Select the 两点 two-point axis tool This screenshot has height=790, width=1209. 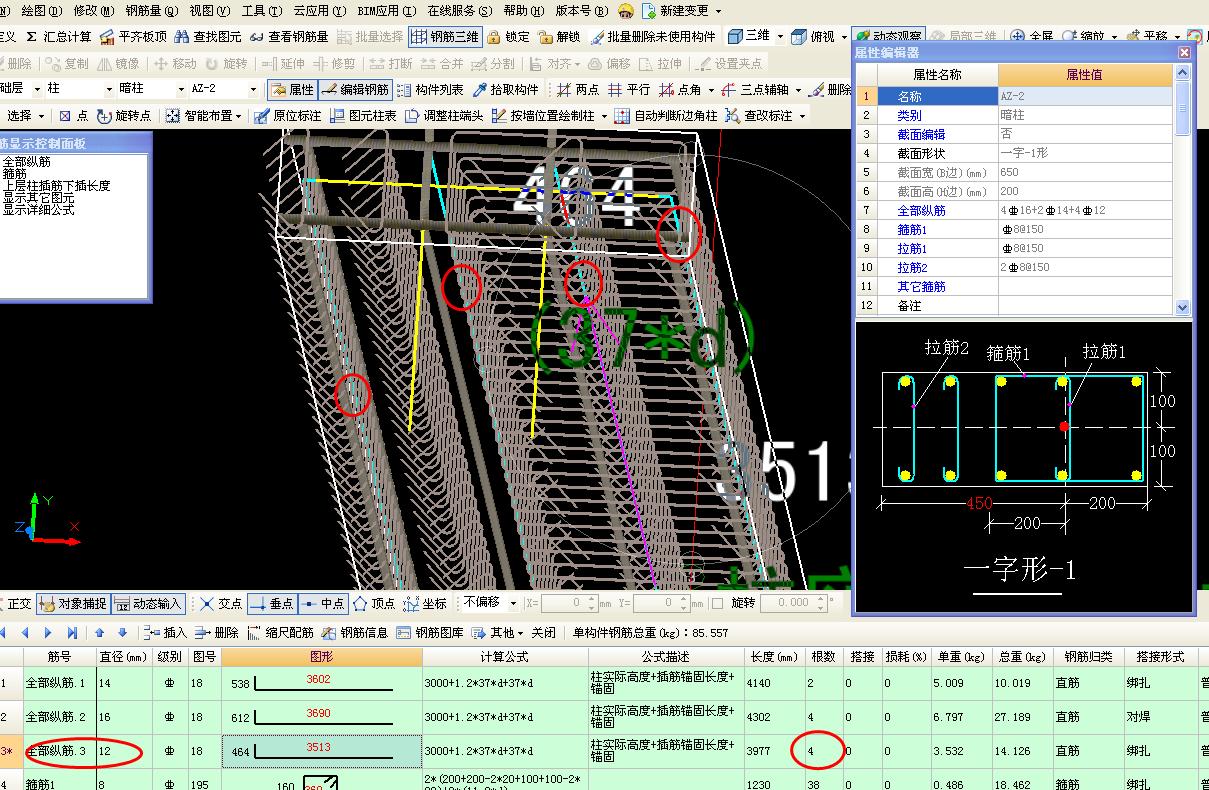(x=579, y=90)
